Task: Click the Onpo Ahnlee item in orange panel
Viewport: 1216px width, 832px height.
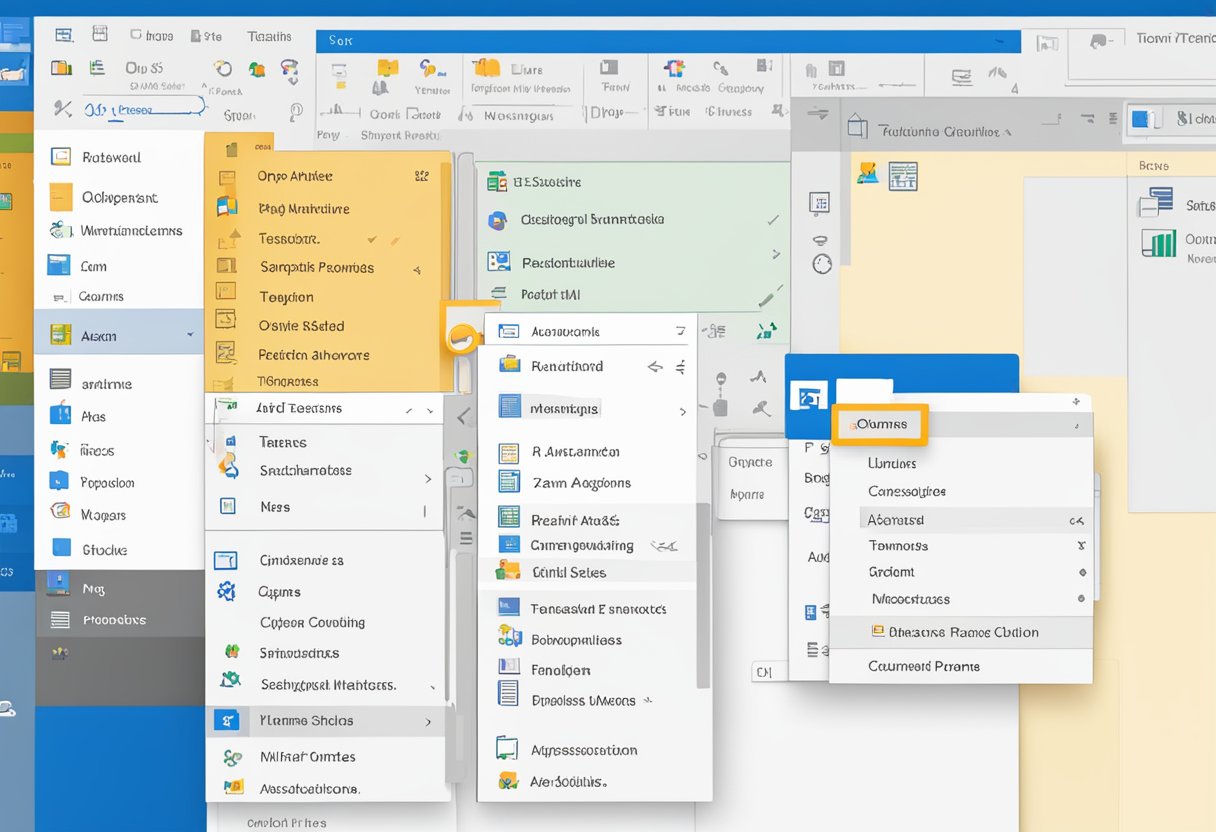Action: 295,176
